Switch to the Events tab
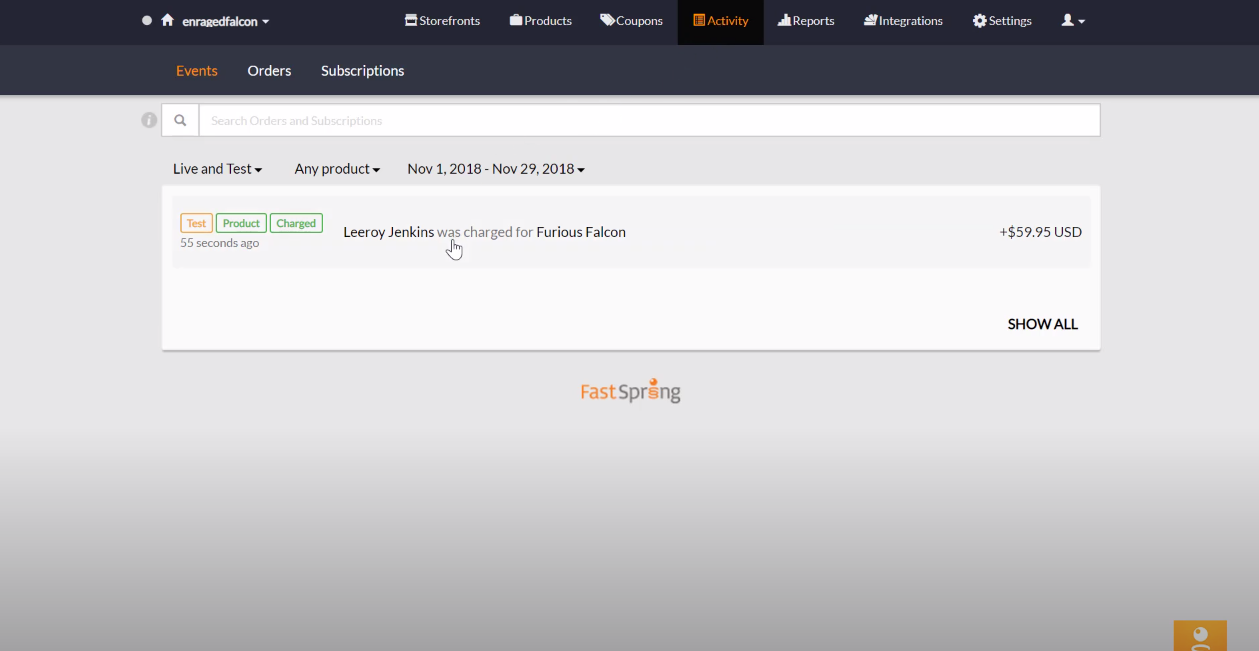 (x=197, y=71)
